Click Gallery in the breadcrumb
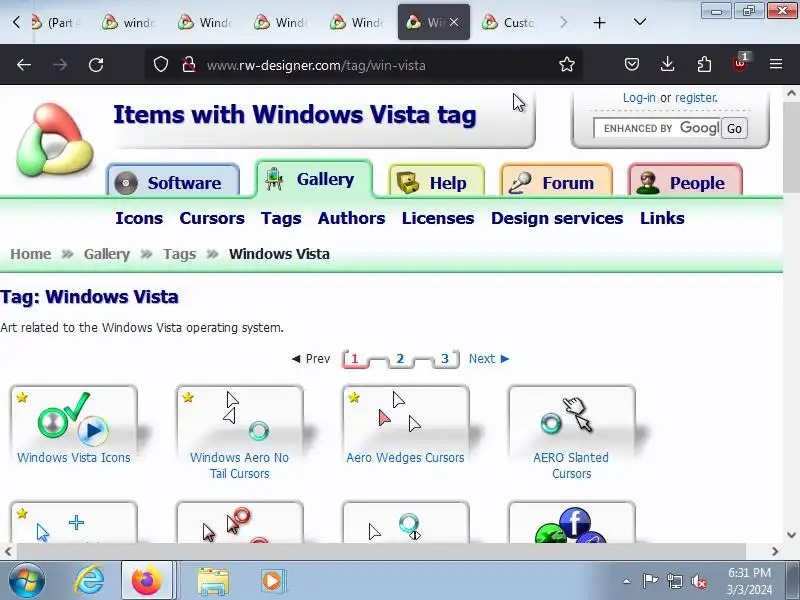Image resolution: width=800 pixels, height=600 pixels. pos(107,254)
